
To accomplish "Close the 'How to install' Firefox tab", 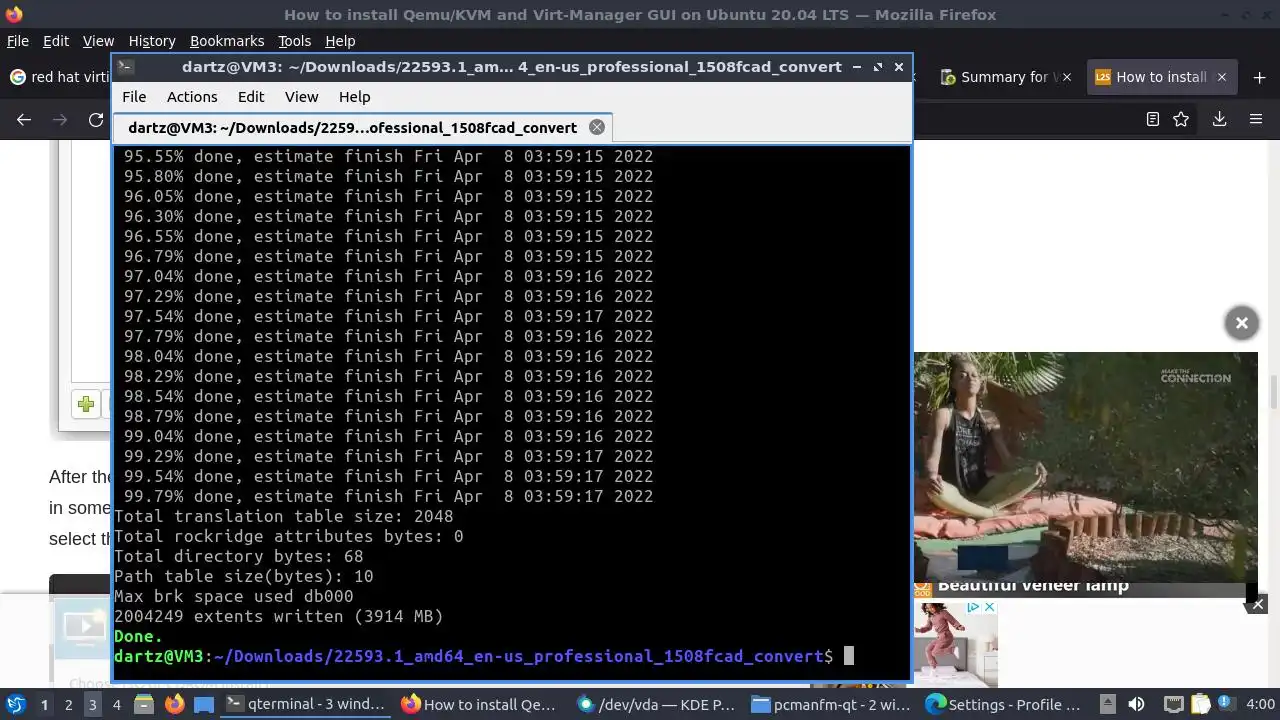I will [x=1221, y=77].
